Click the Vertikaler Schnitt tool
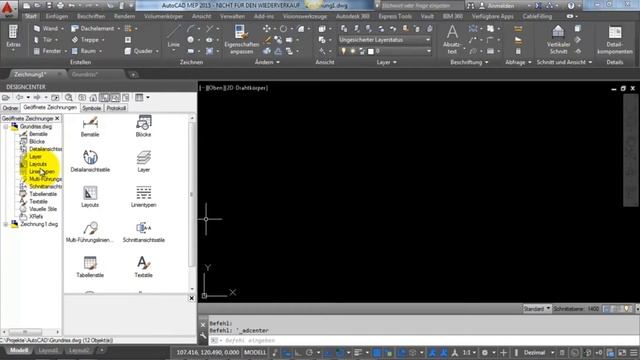 tap(558, 39)
